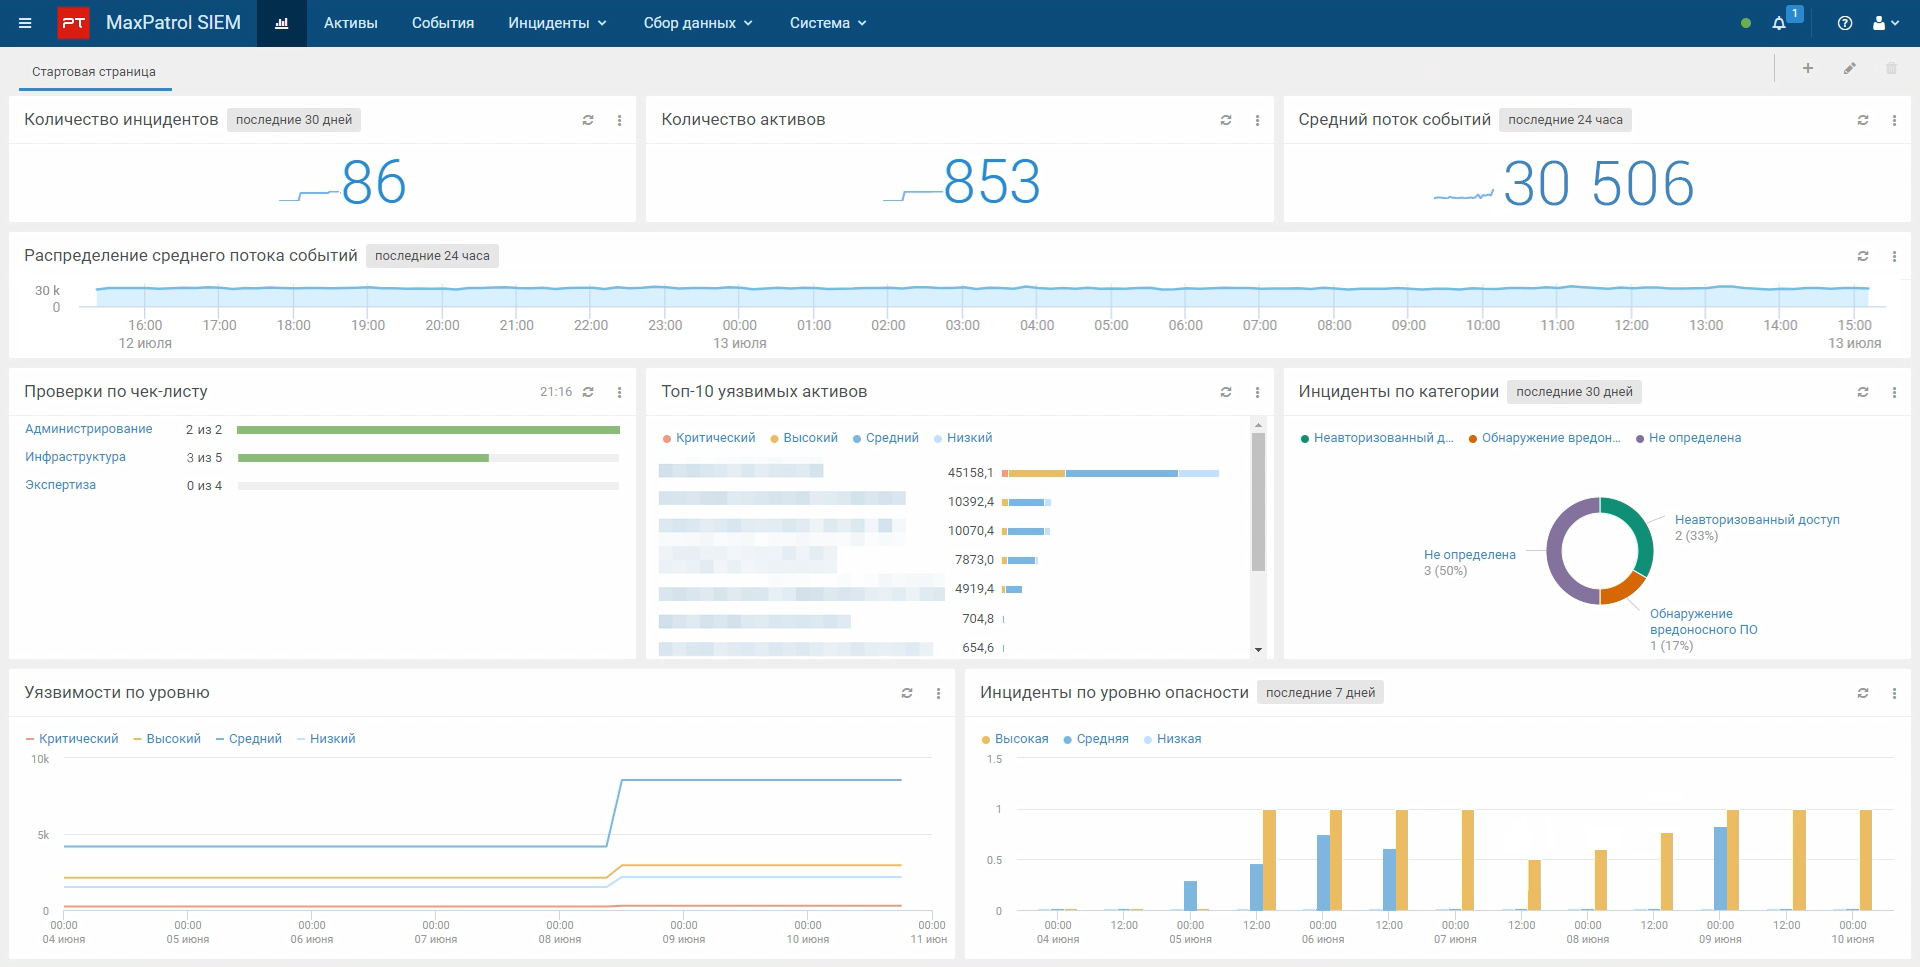Toggle Средний line in vulnerabilities chart legend
1920x967 pixels.
[x=254, y=739]
